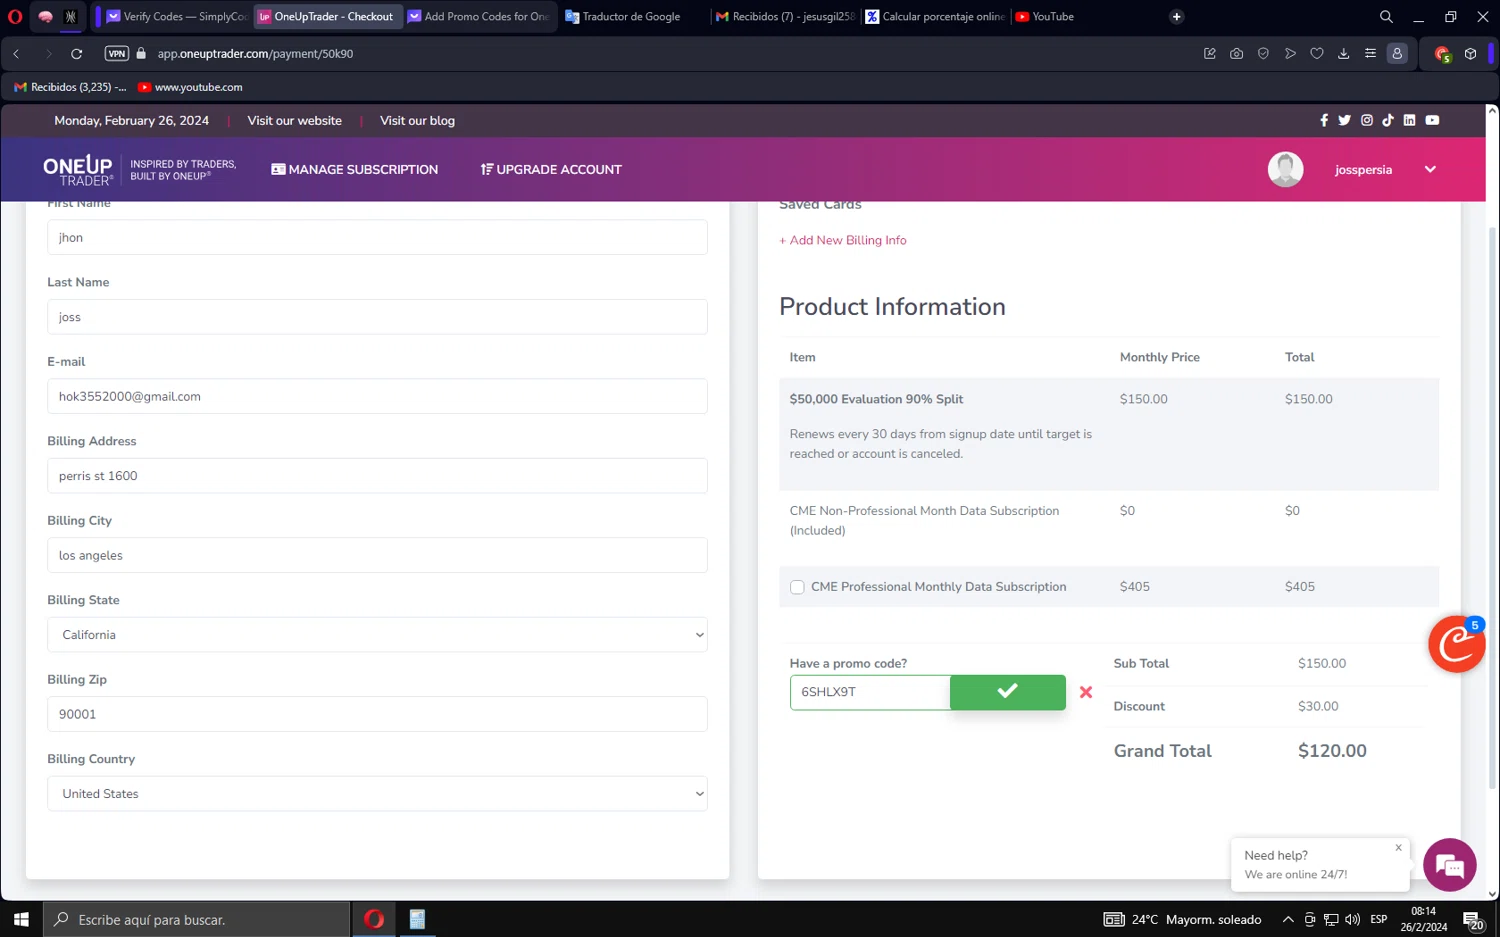This screenshot has width=1500, height=937.
Task: Open the YouTube social icon in header
Action: coord(1433,120)
